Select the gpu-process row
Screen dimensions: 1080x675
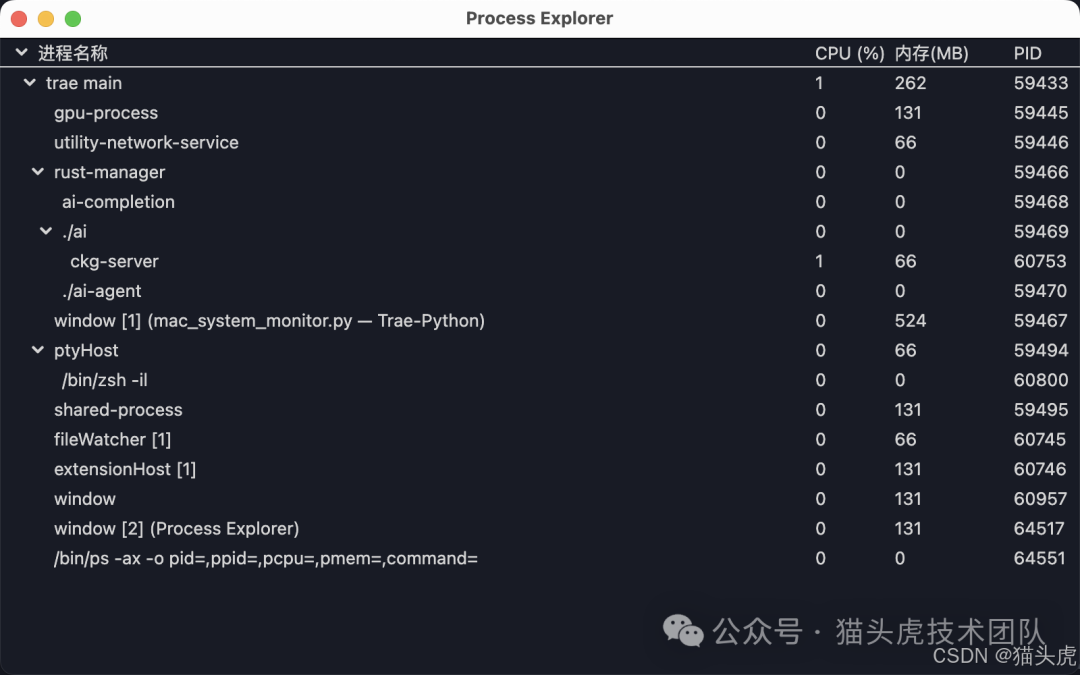pos(106,113)
